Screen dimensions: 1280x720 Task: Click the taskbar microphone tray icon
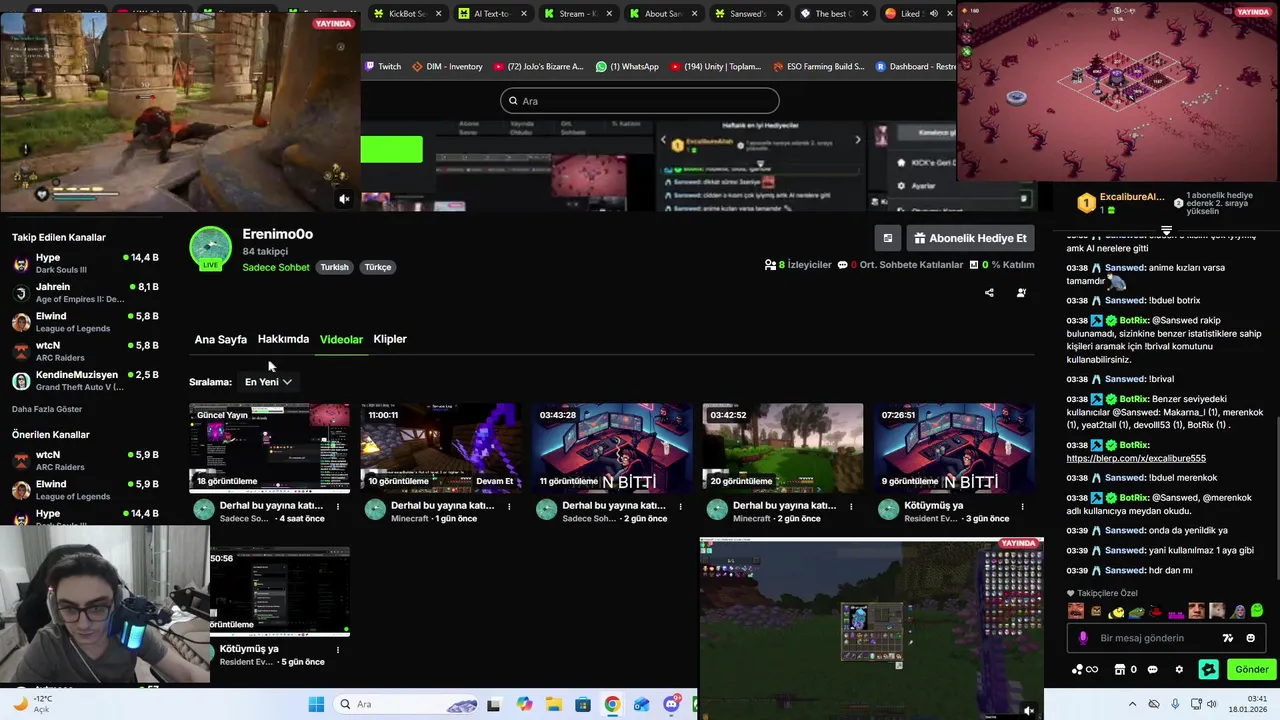pyautogui.click(x=1175, y=704)
